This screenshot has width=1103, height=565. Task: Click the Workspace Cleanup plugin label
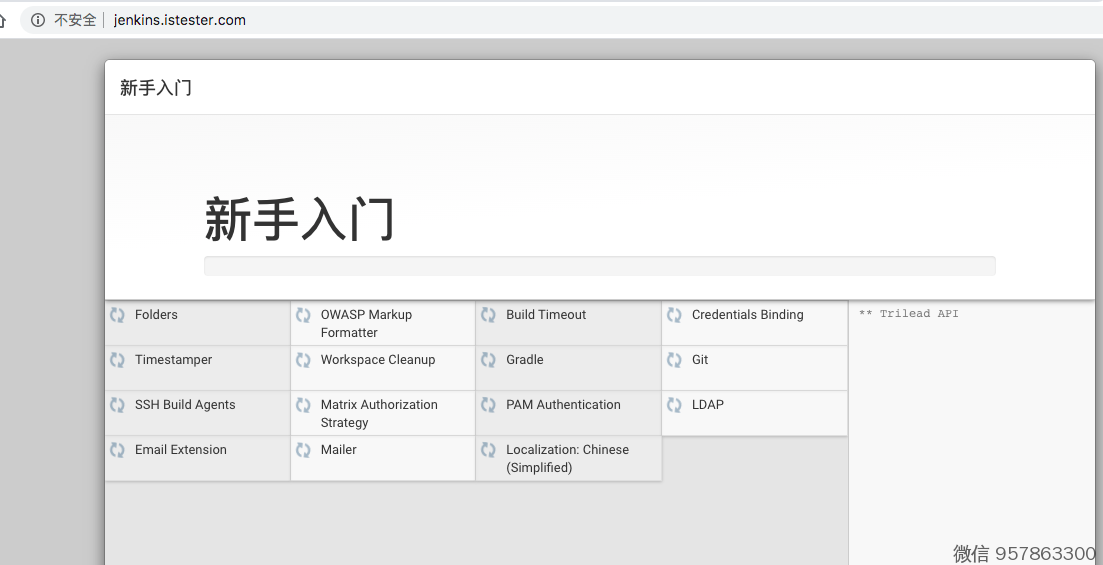coord(377,360)
